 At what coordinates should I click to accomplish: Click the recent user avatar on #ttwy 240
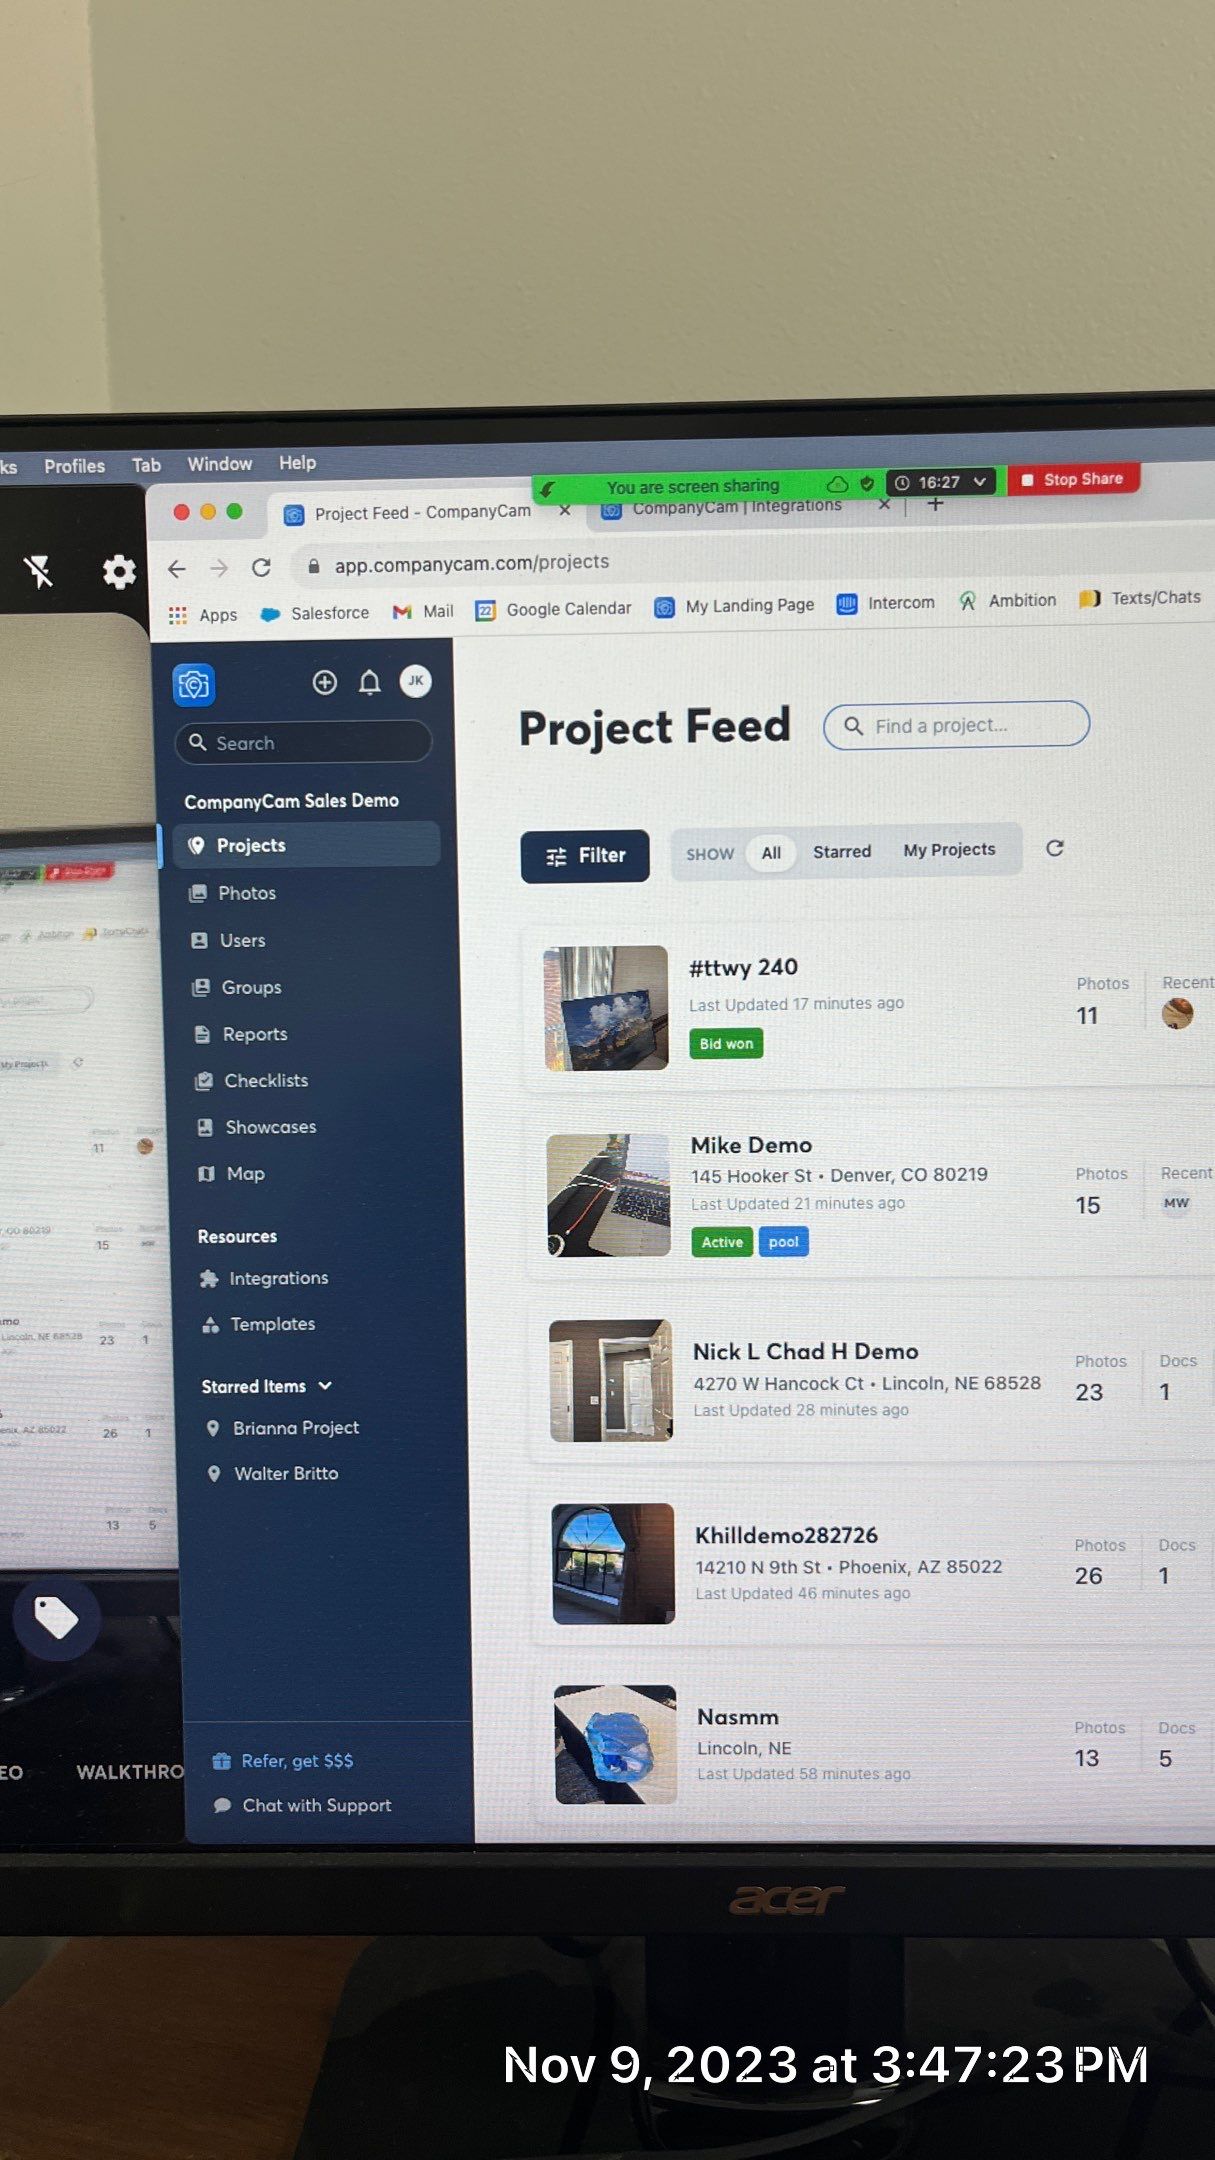pos(1177,1013)
